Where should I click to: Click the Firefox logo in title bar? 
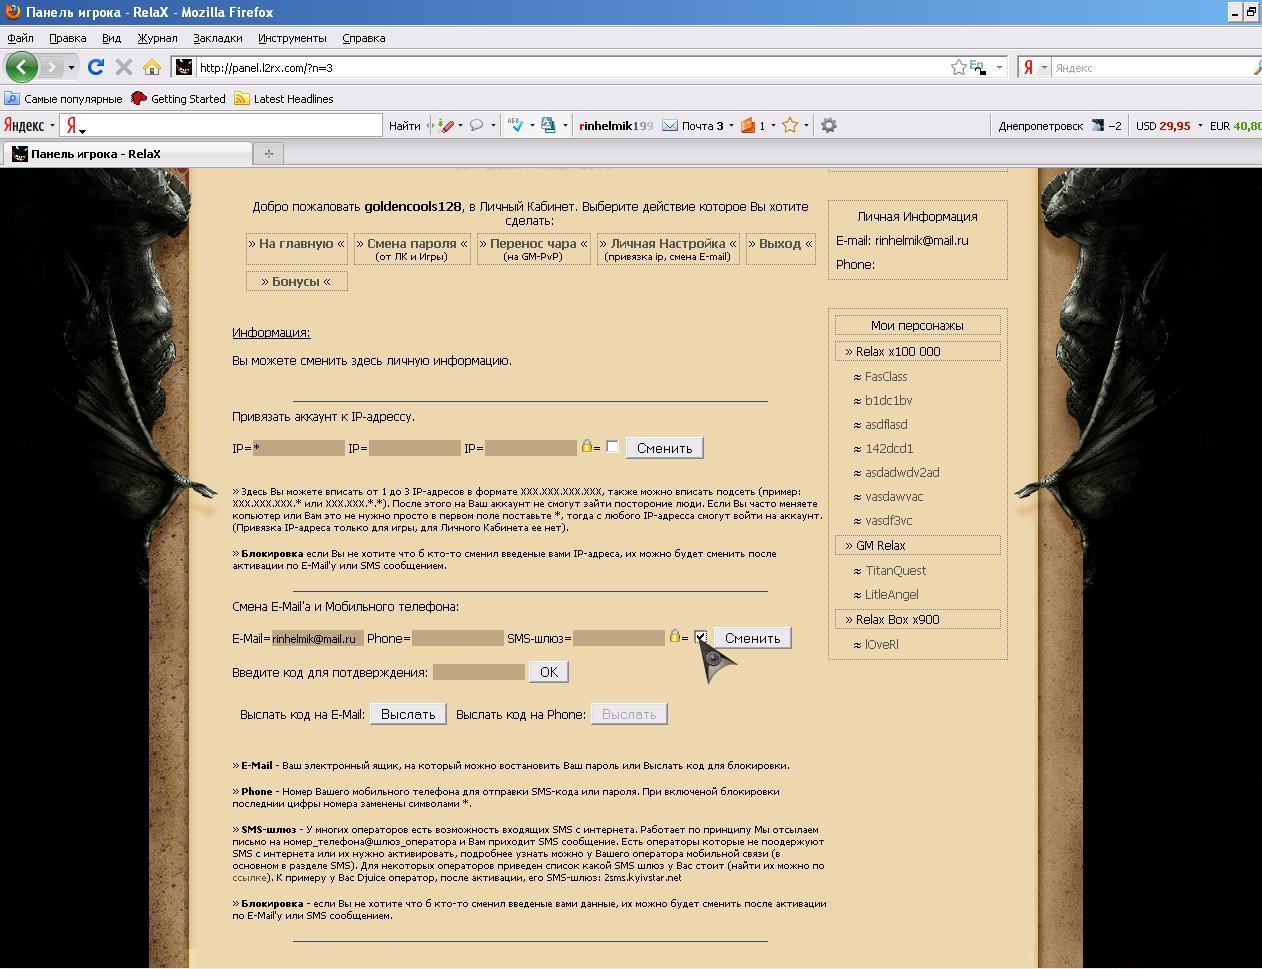(x=12, y=12)
